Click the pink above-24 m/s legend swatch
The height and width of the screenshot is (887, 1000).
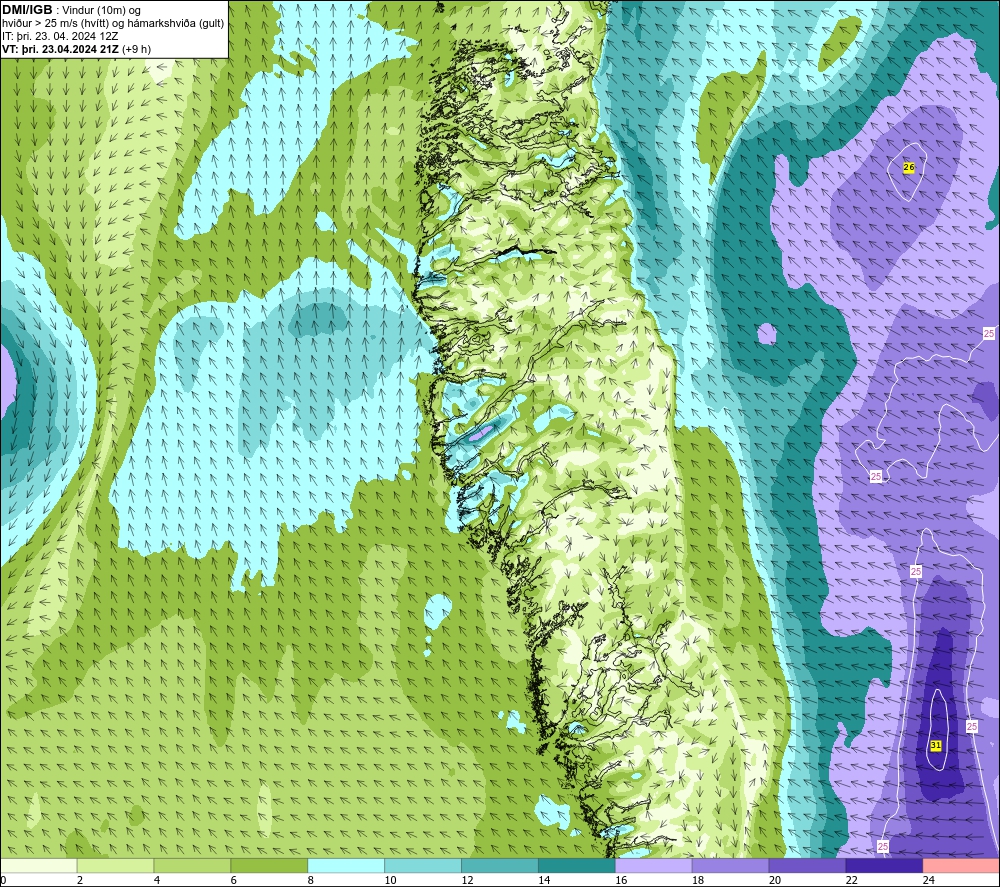961,865
